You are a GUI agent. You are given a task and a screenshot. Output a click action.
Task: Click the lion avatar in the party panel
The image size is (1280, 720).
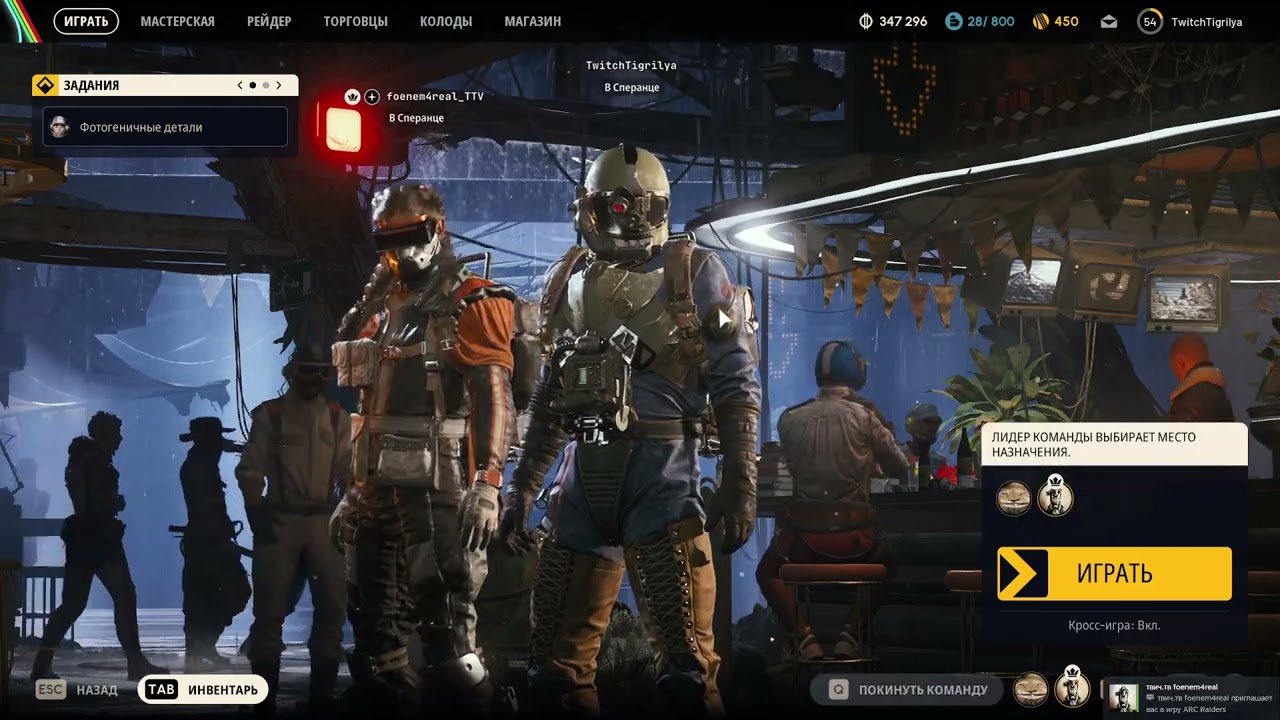pos(1014,498)
